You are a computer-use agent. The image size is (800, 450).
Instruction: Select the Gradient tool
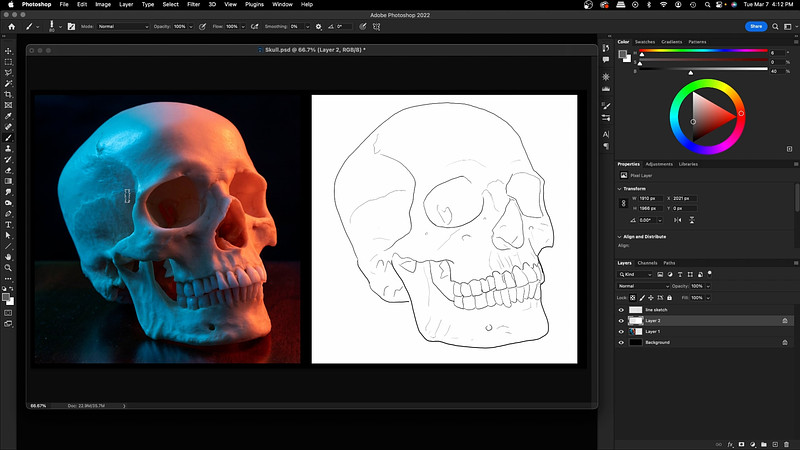(8, 181)
